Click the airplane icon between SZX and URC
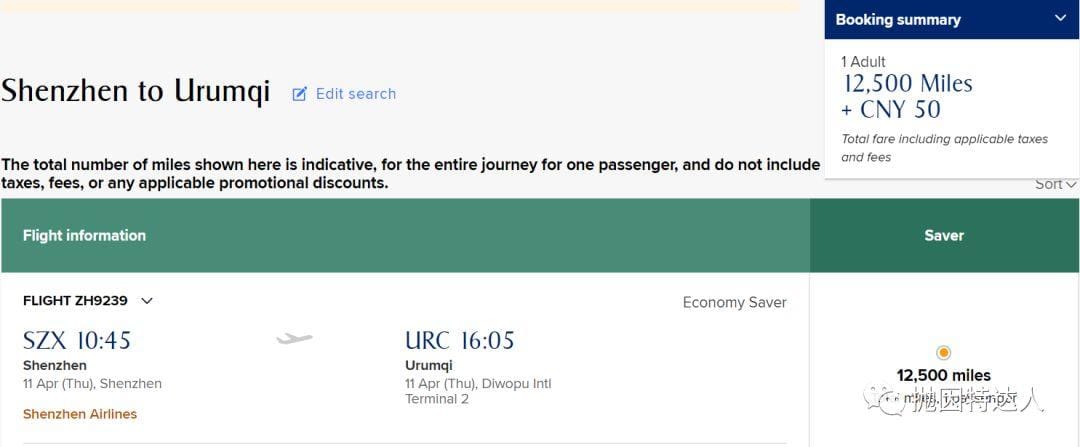 coord(294,338)
